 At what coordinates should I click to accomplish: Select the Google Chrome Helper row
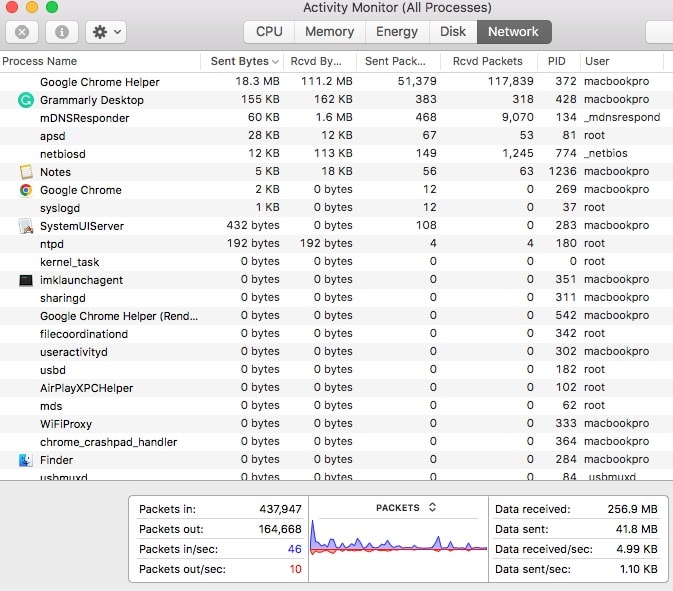coord(336,82)
